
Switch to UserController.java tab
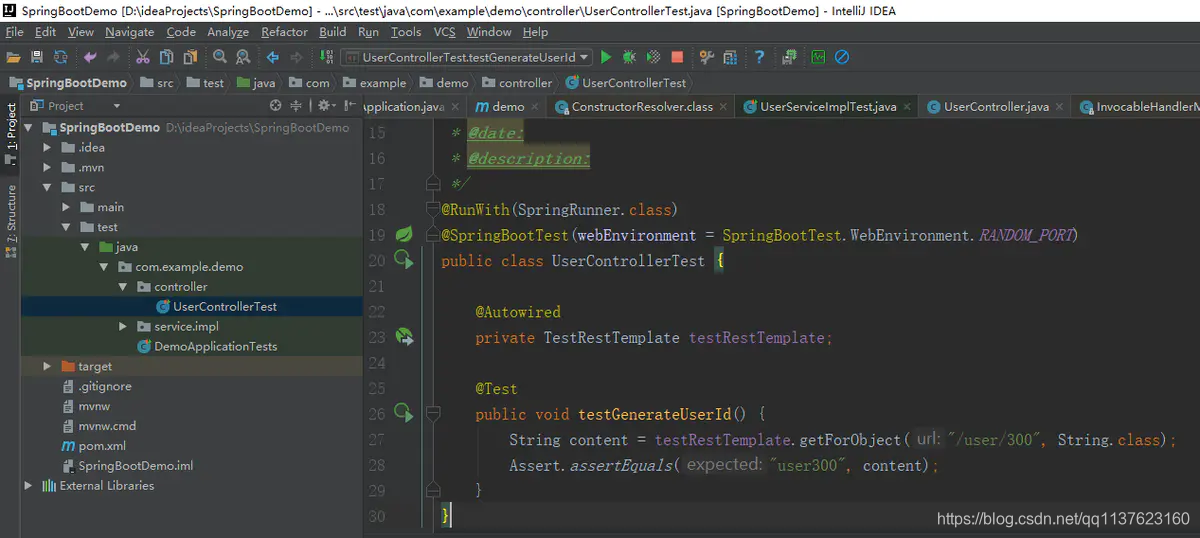(996, 106)
